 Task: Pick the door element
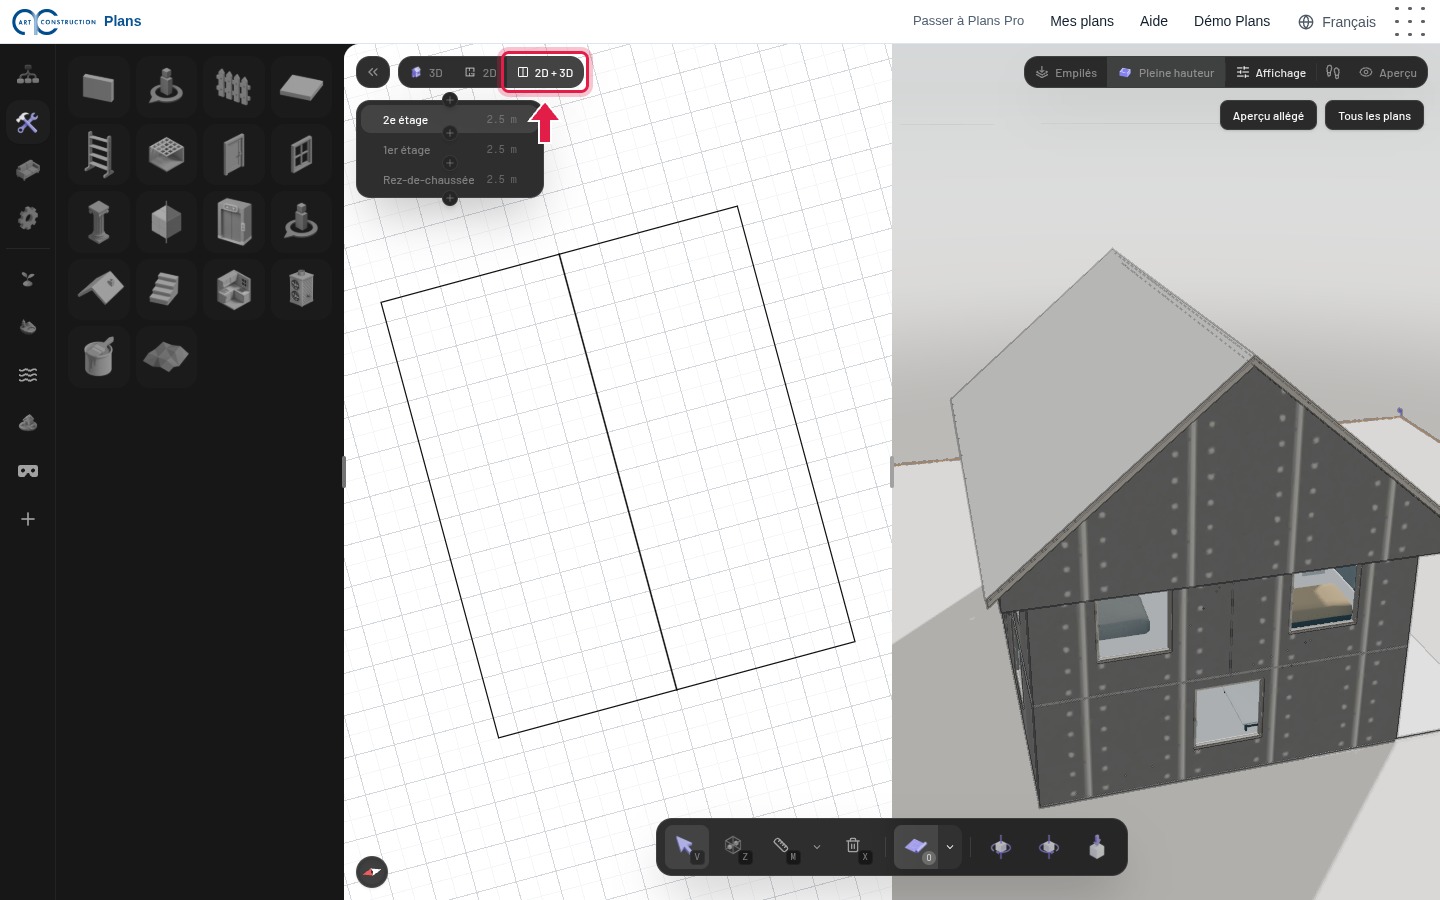coord(233,155)
